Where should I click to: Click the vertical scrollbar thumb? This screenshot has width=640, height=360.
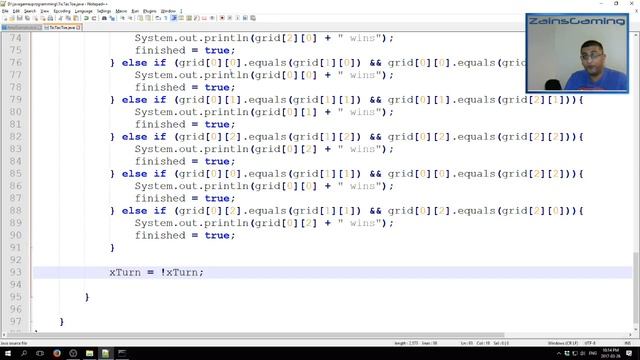coord(636,289)
